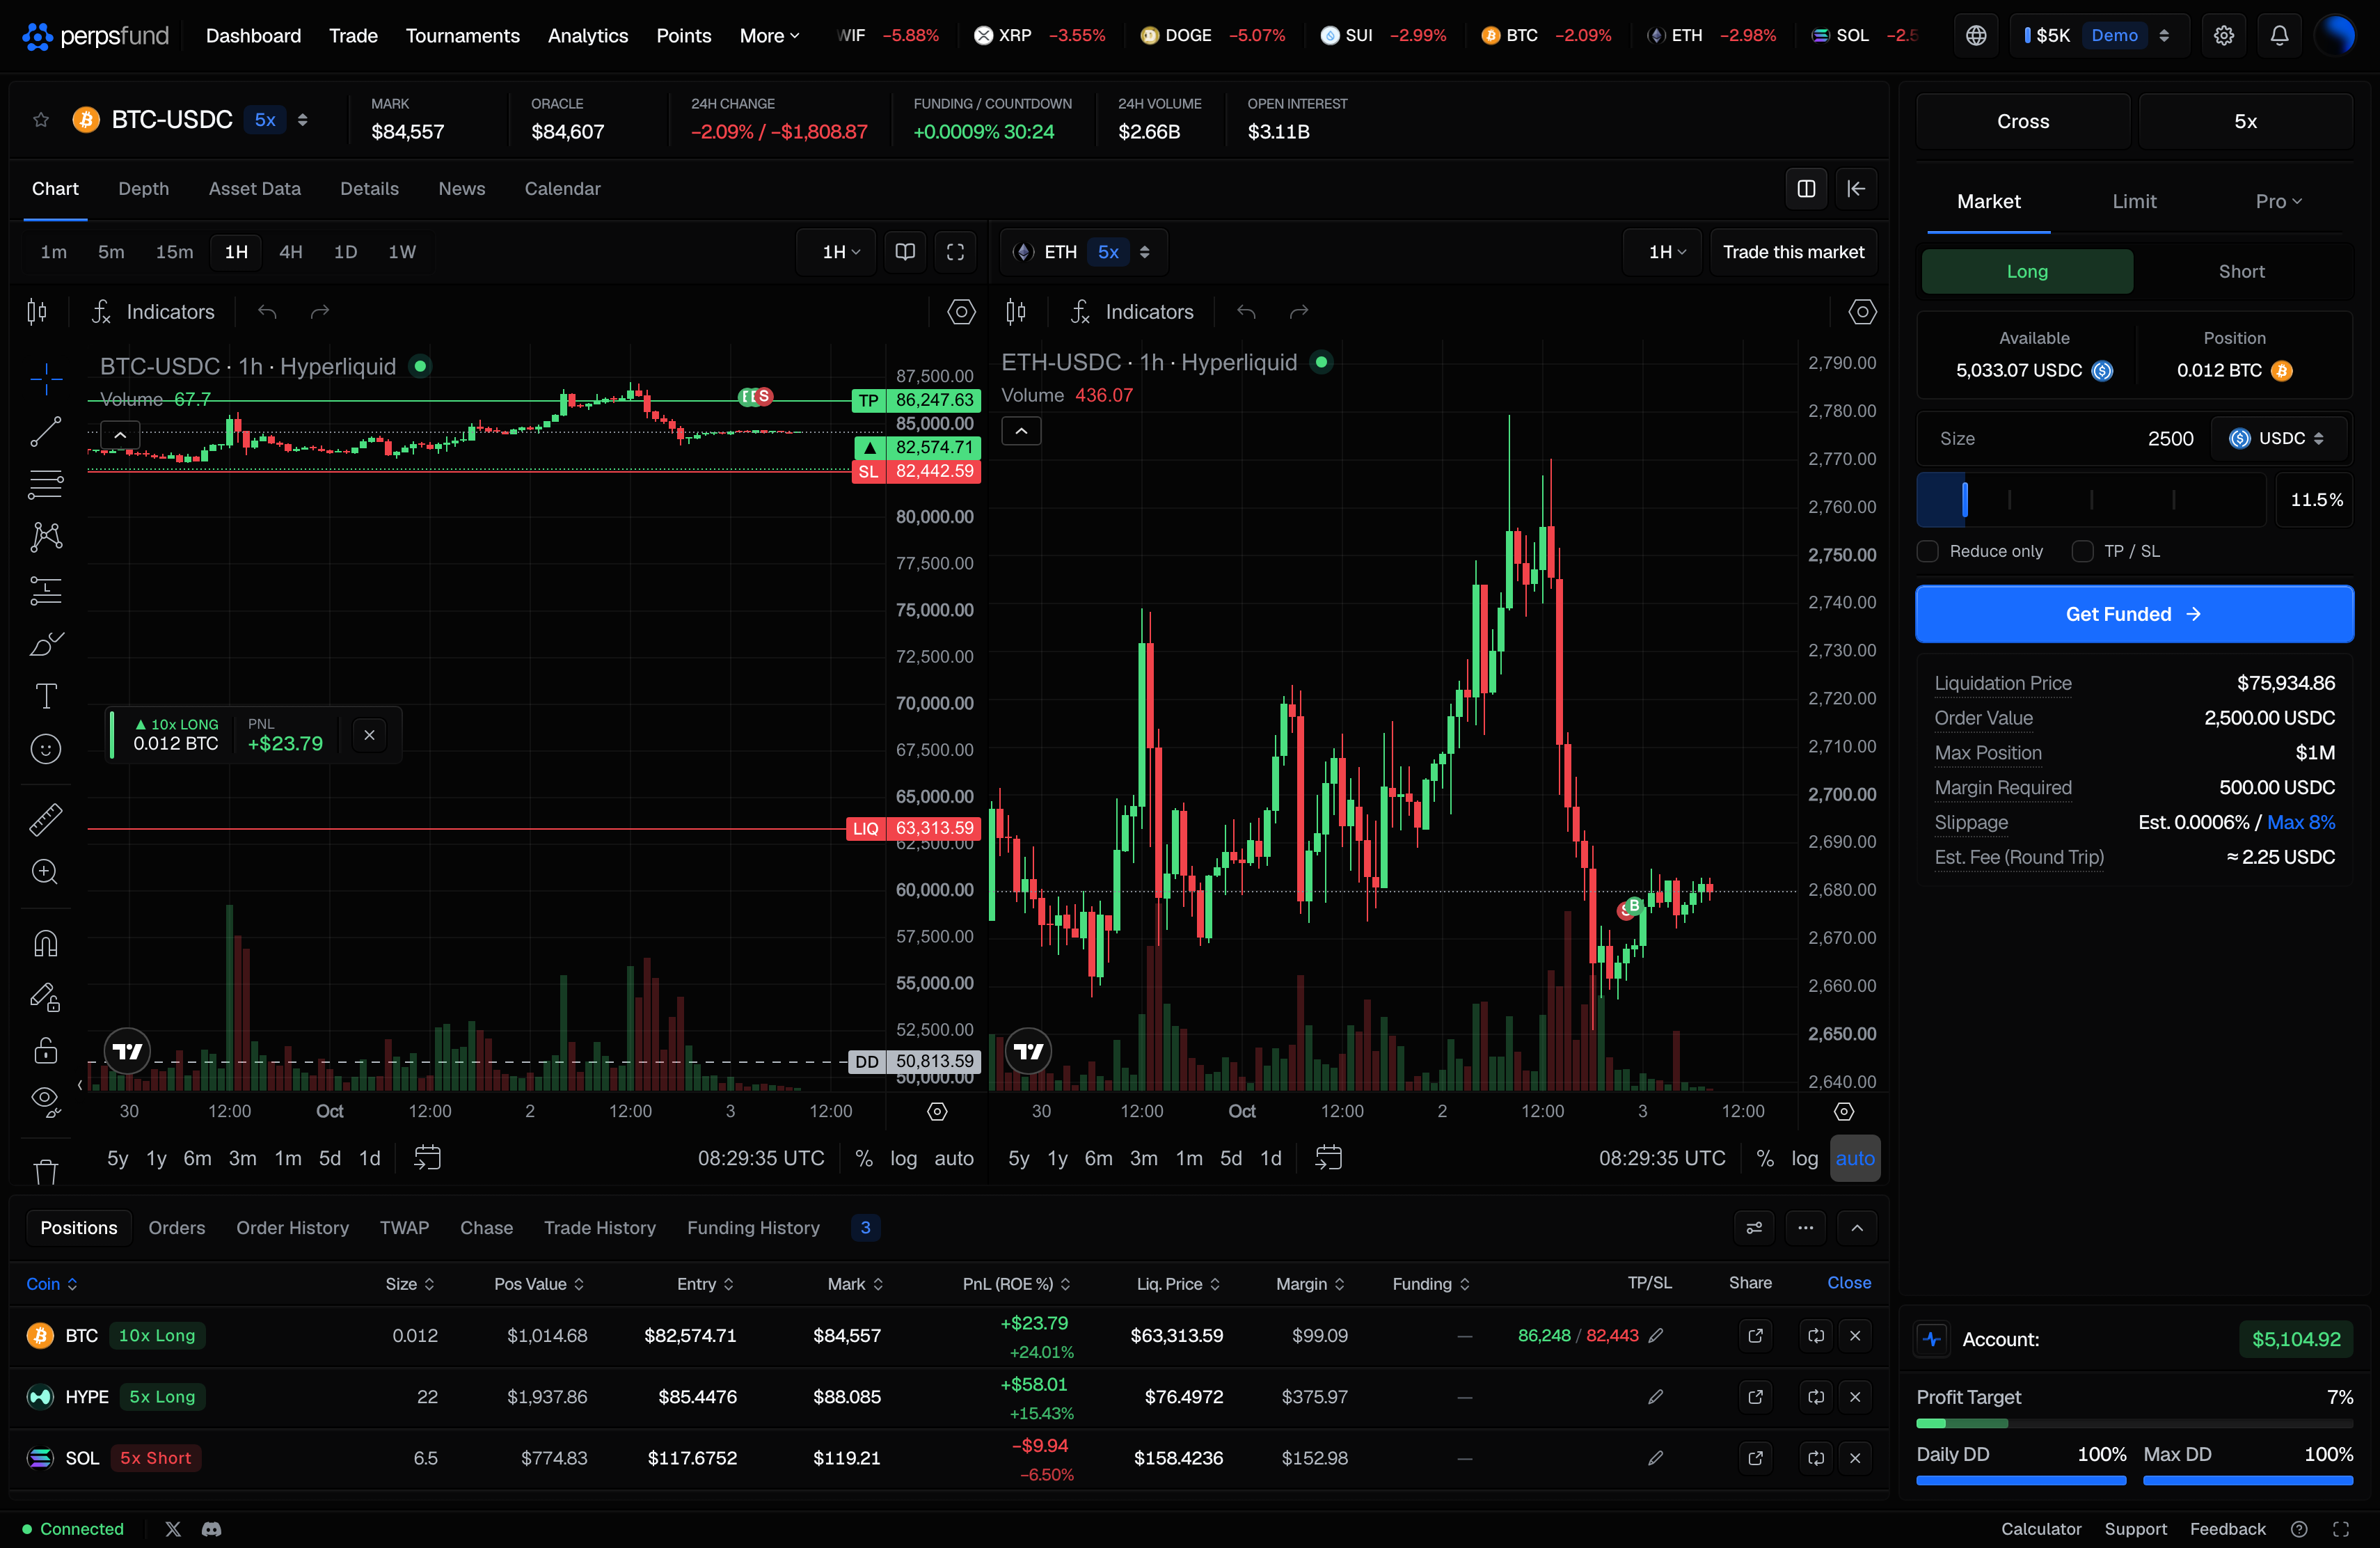This screenshot has height=1548, width=2380.
Task: Remove drawings with trash icon
Action: (46, 1171)
